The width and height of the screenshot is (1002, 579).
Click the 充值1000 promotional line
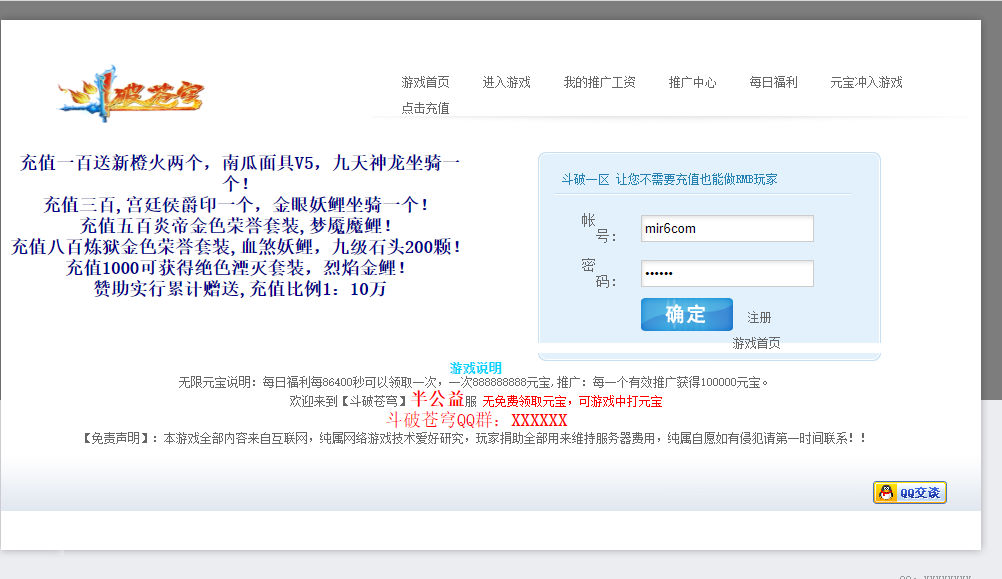[x=236, y=268]
